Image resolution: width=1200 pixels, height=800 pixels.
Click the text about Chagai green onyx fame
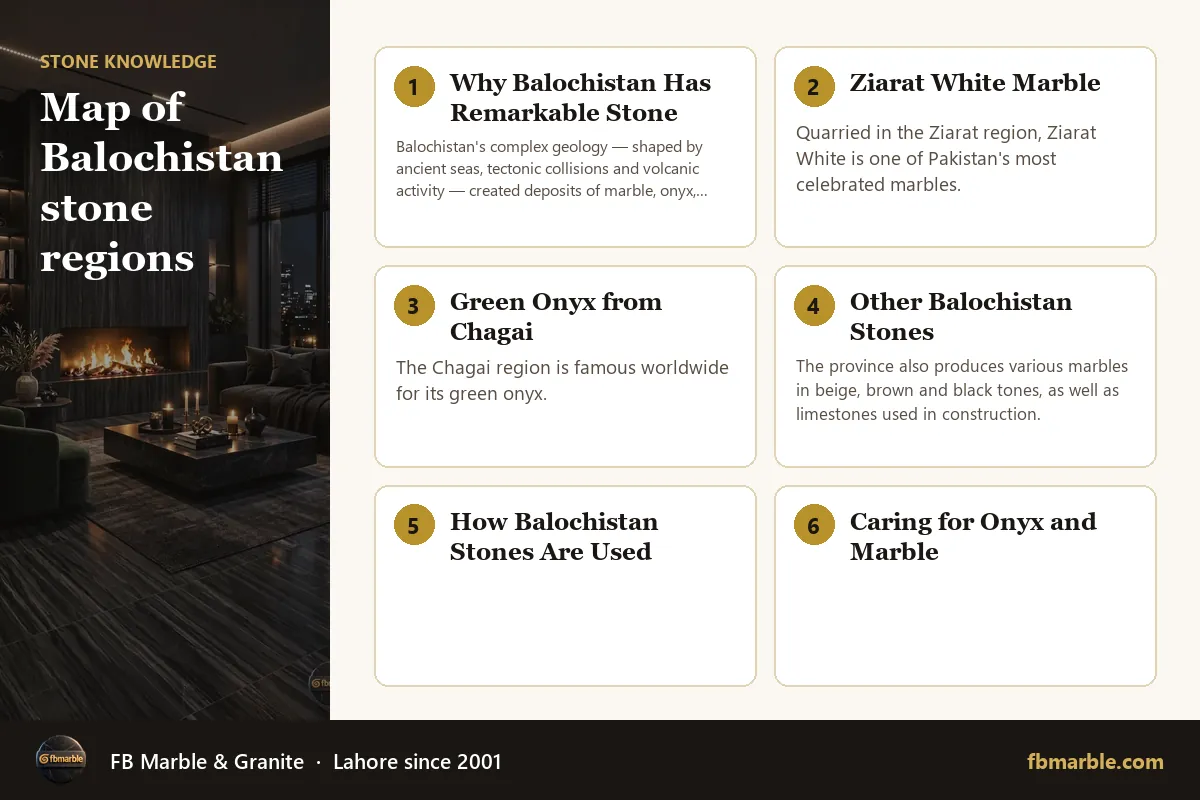pyautogui.click(x=562, y=381)
